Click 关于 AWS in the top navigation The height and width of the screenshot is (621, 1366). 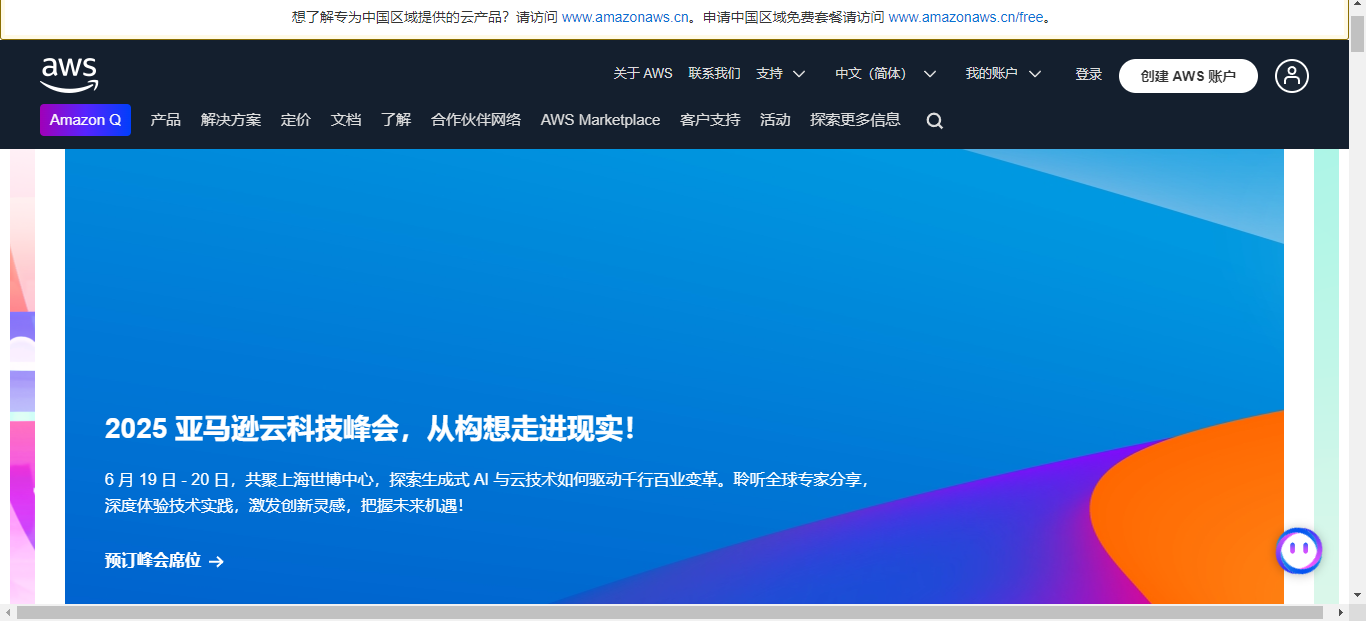(x=642, y=73)
